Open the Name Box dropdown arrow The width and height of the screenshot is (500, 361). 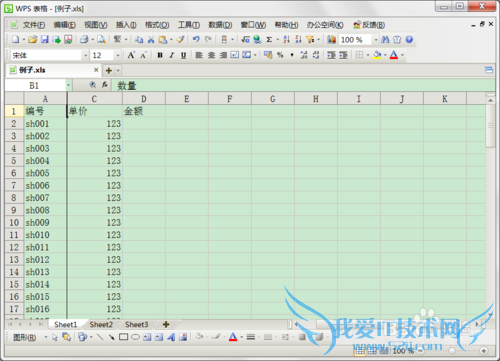[x=68, y=85]
